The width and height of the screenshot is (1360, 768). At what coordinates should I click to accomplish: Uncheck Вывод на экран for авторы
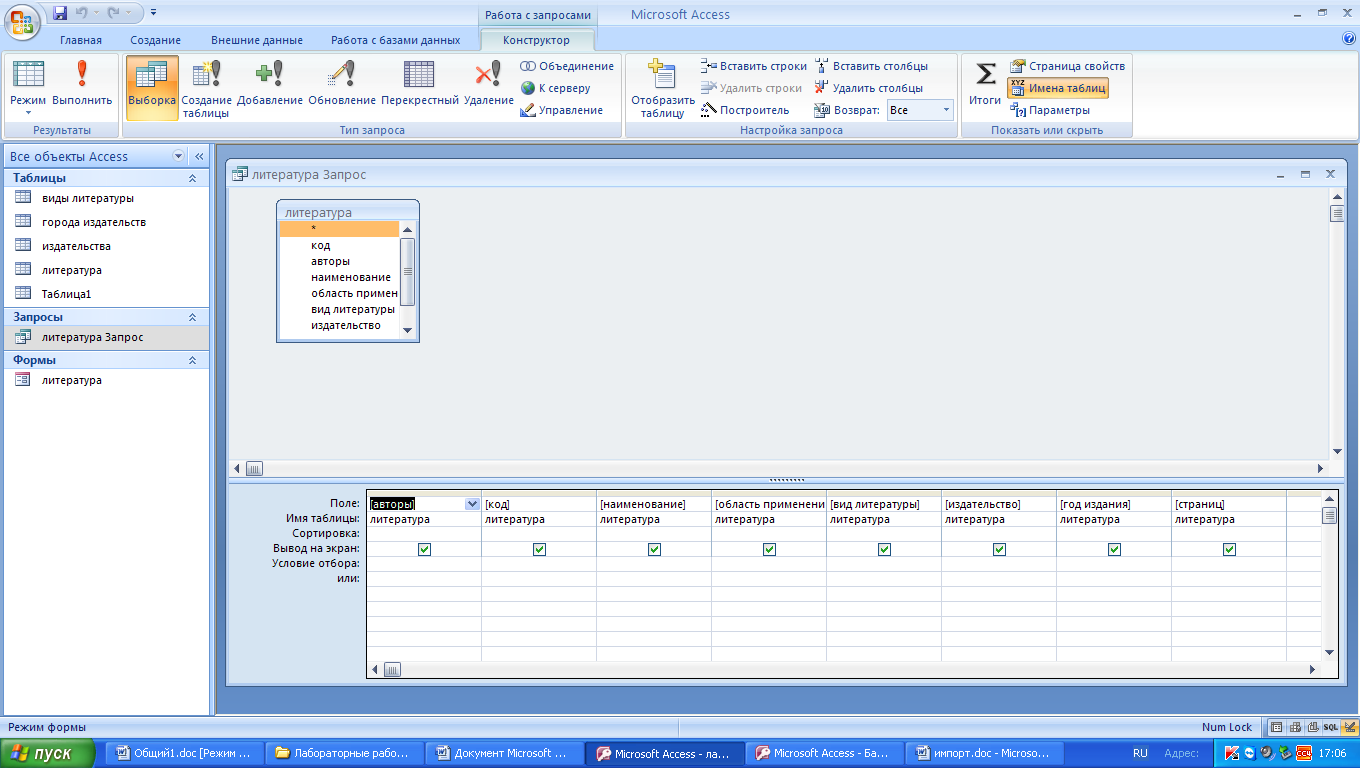424,549
